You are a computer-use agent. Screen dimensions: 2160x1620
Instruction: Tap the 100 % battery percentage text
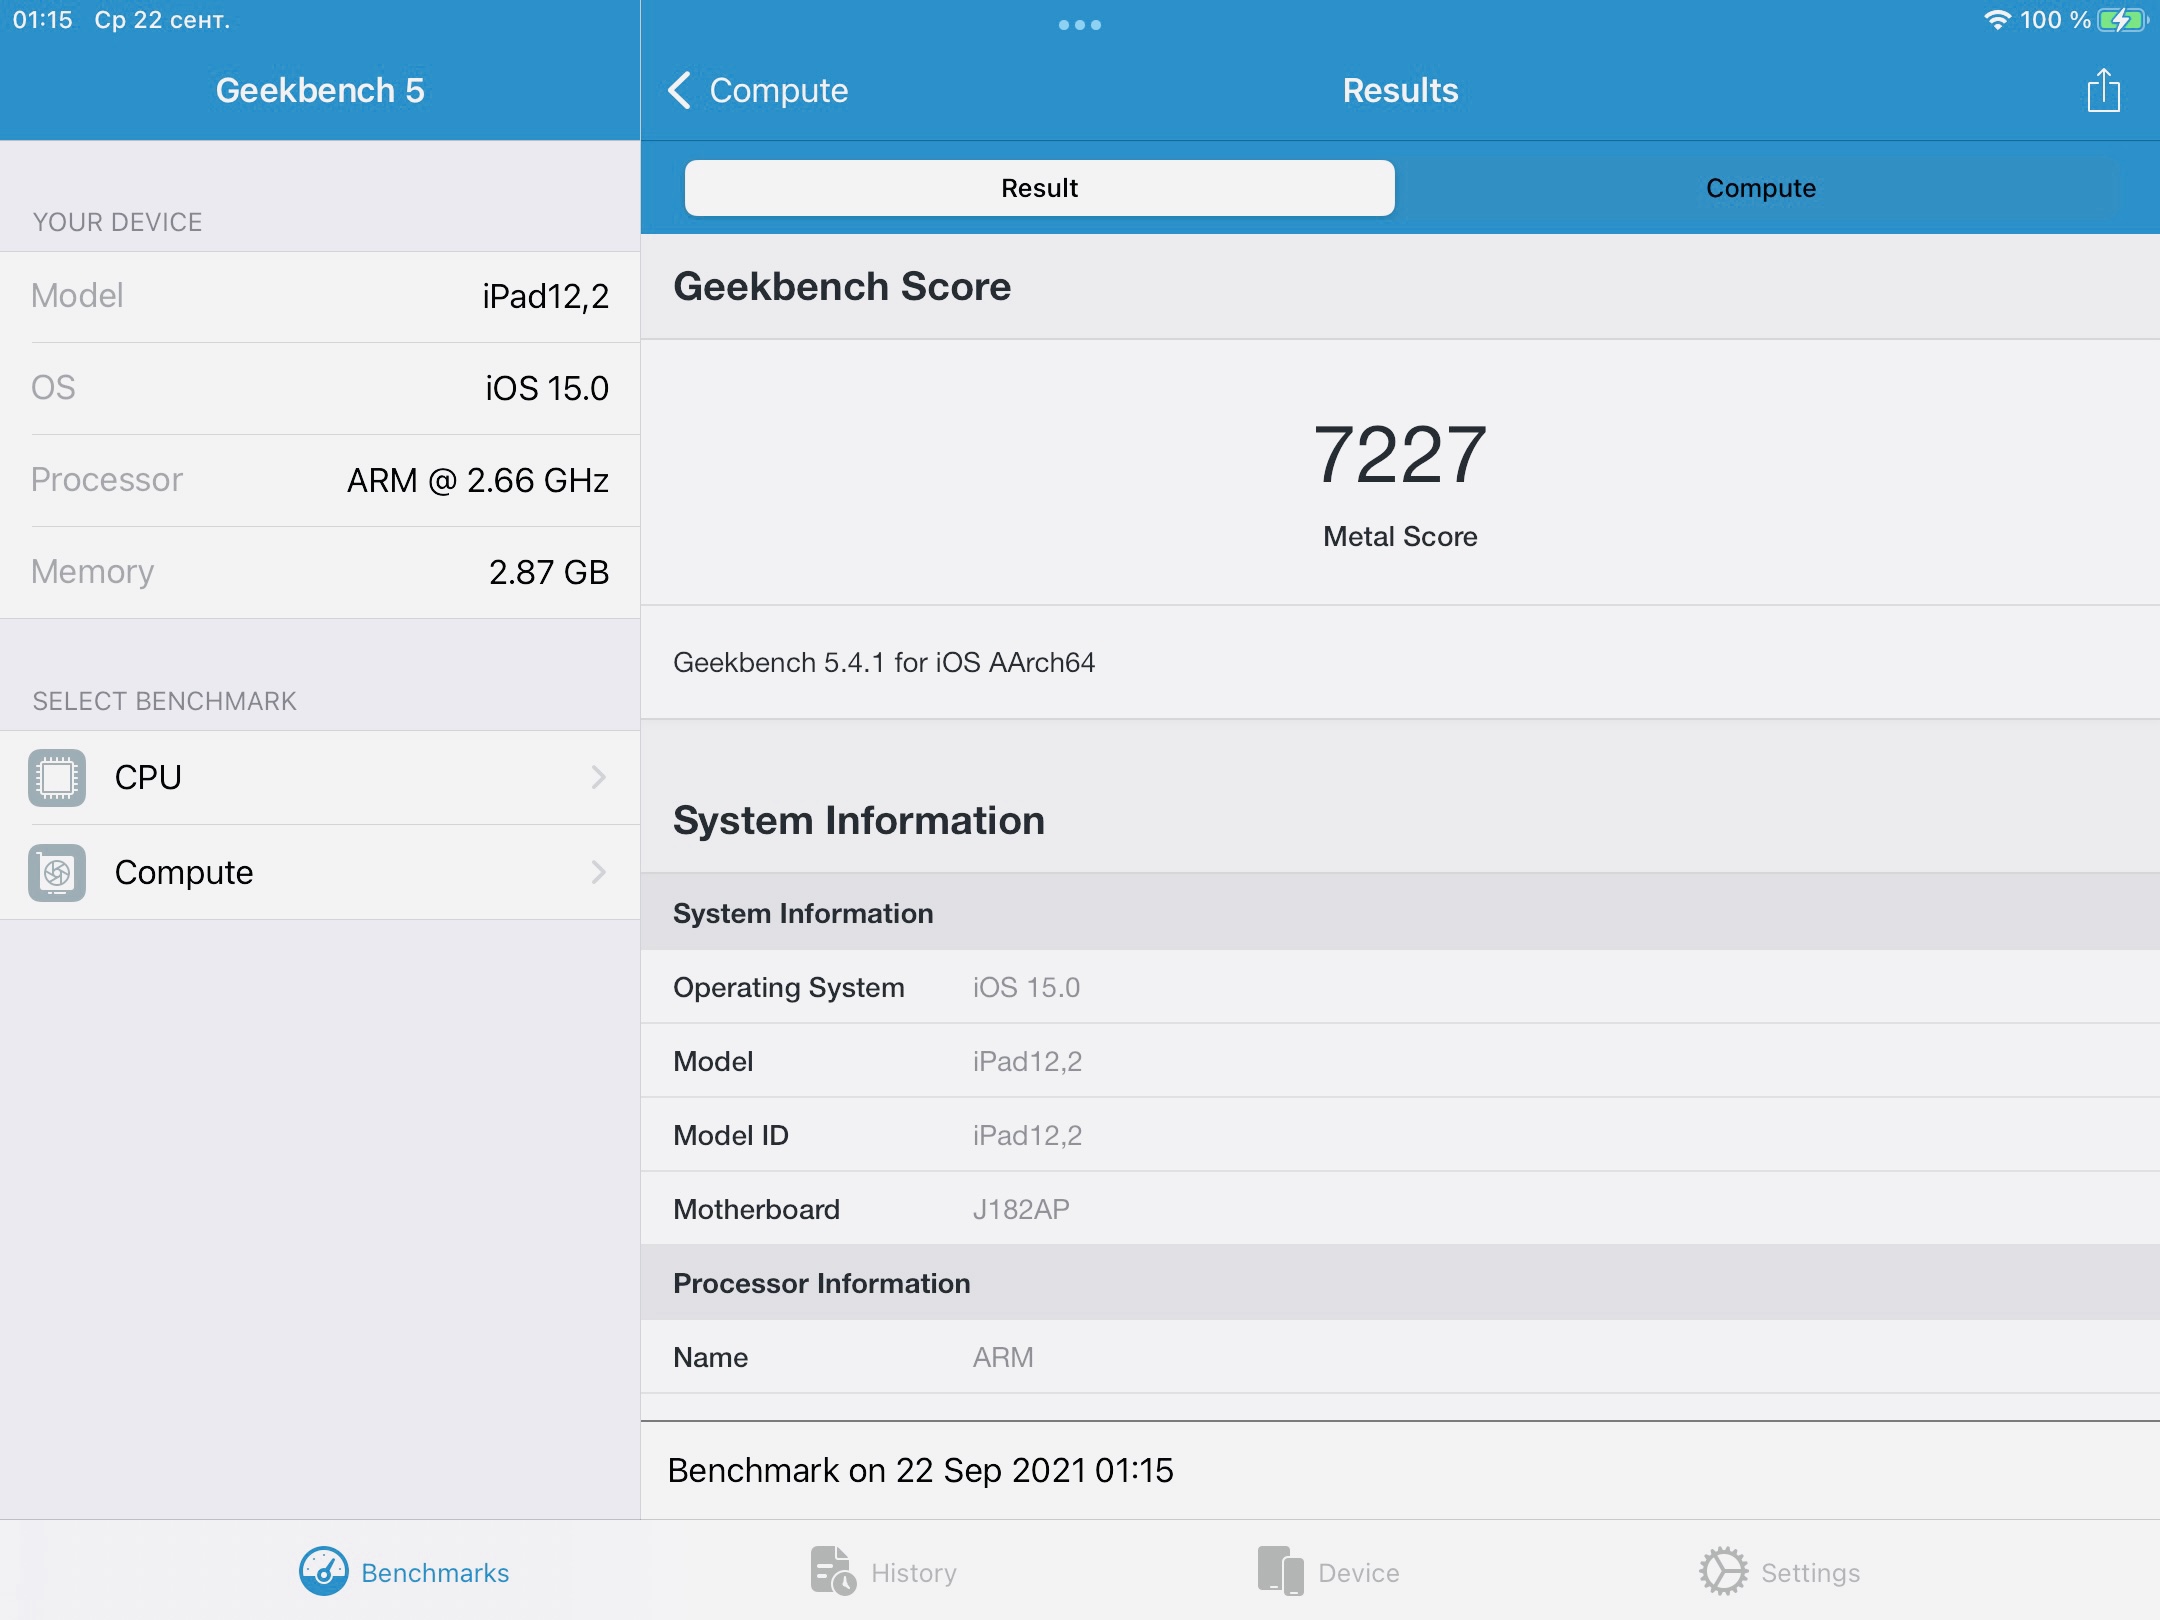tap(2056, 20)
